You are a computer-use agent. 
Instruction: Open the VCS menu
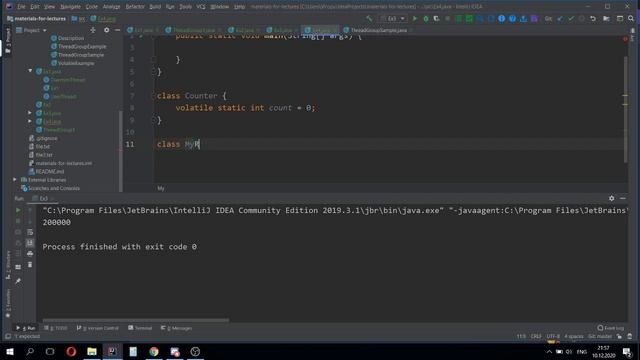201,7
